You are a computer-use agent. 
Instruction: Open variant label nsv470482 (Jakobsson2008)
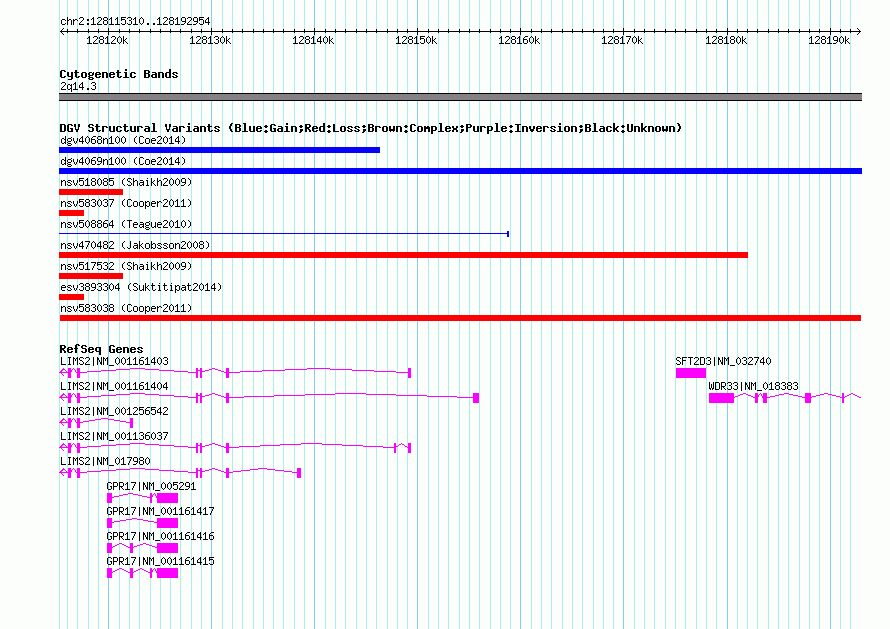tap(135, 245)
